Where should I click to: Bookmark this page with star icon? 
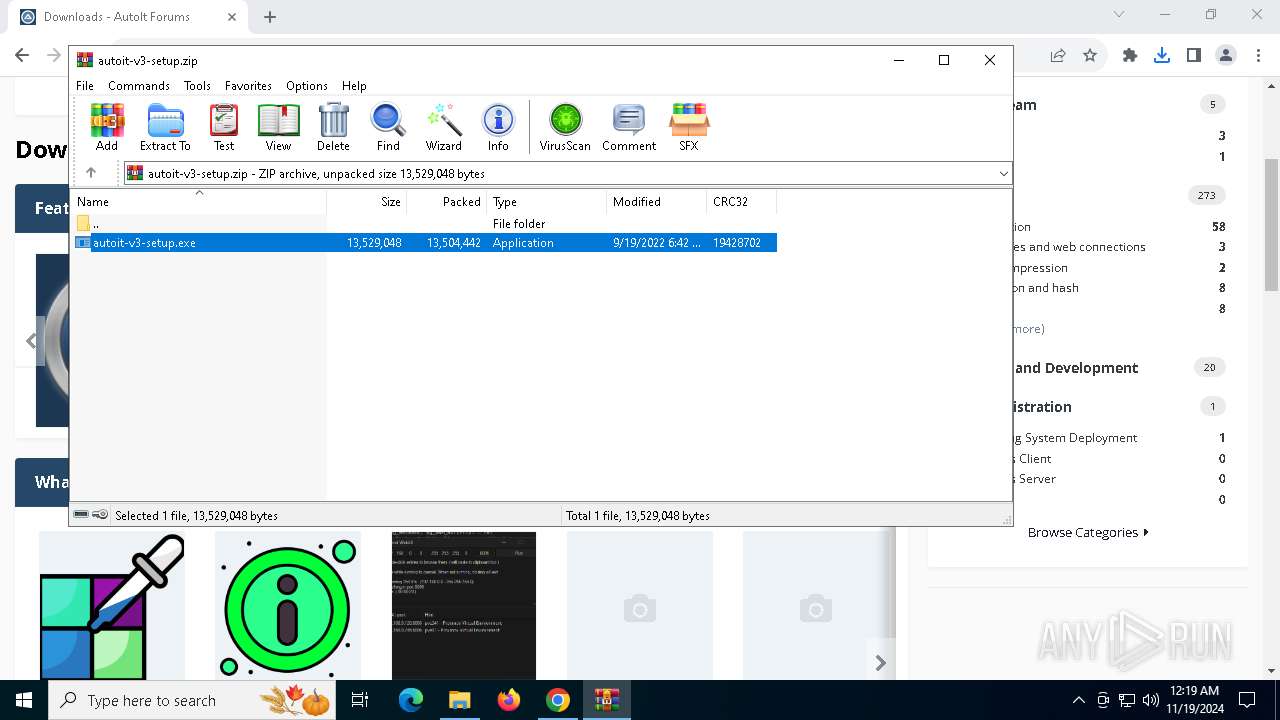click(x=1090, y=55)
